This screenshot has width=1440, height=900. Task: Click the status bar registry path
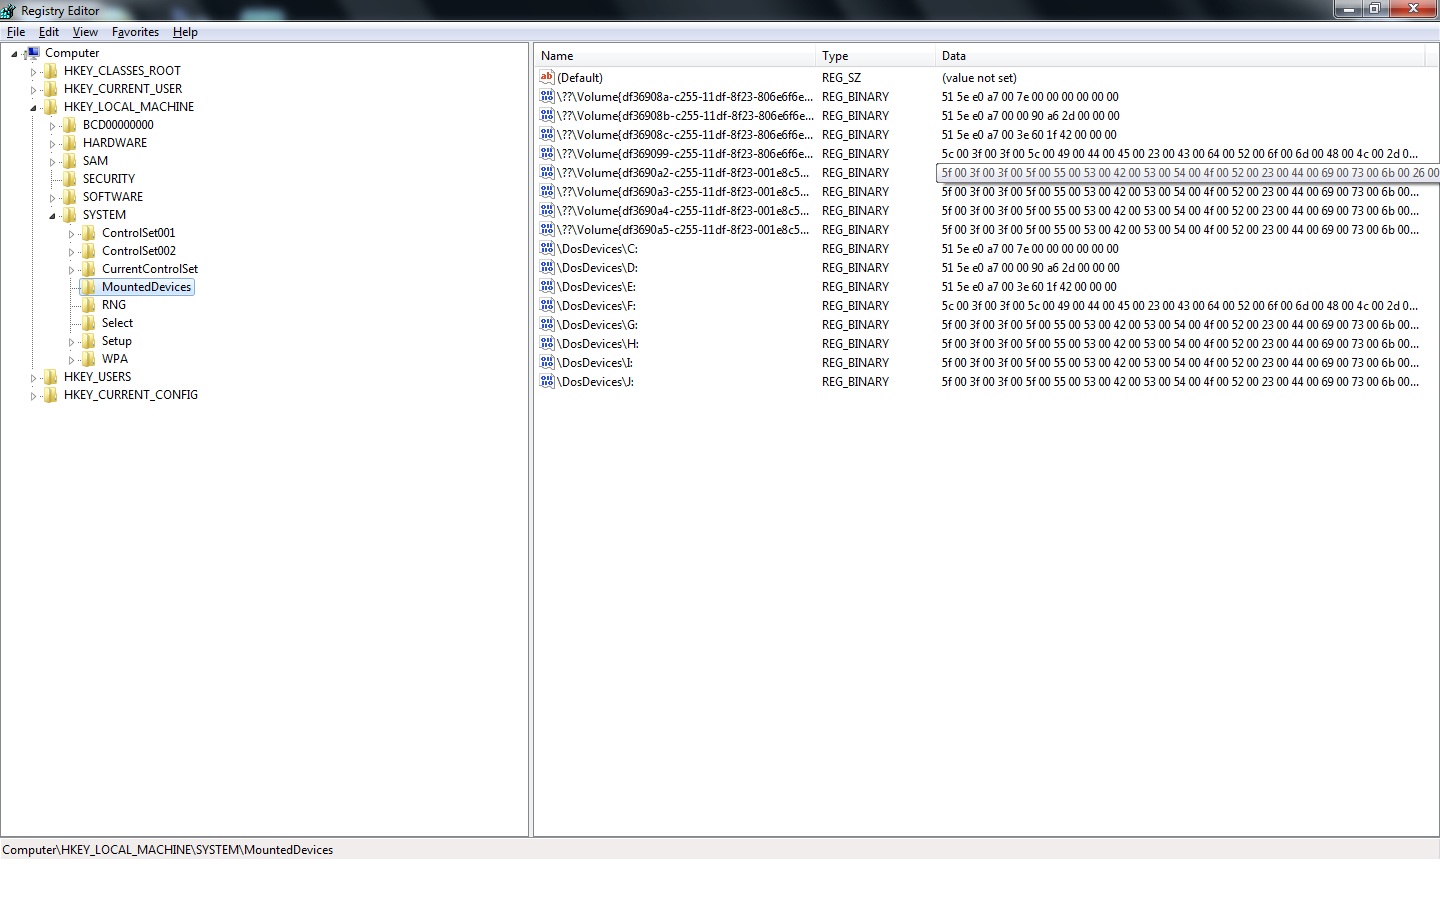[x=168, y=850]
